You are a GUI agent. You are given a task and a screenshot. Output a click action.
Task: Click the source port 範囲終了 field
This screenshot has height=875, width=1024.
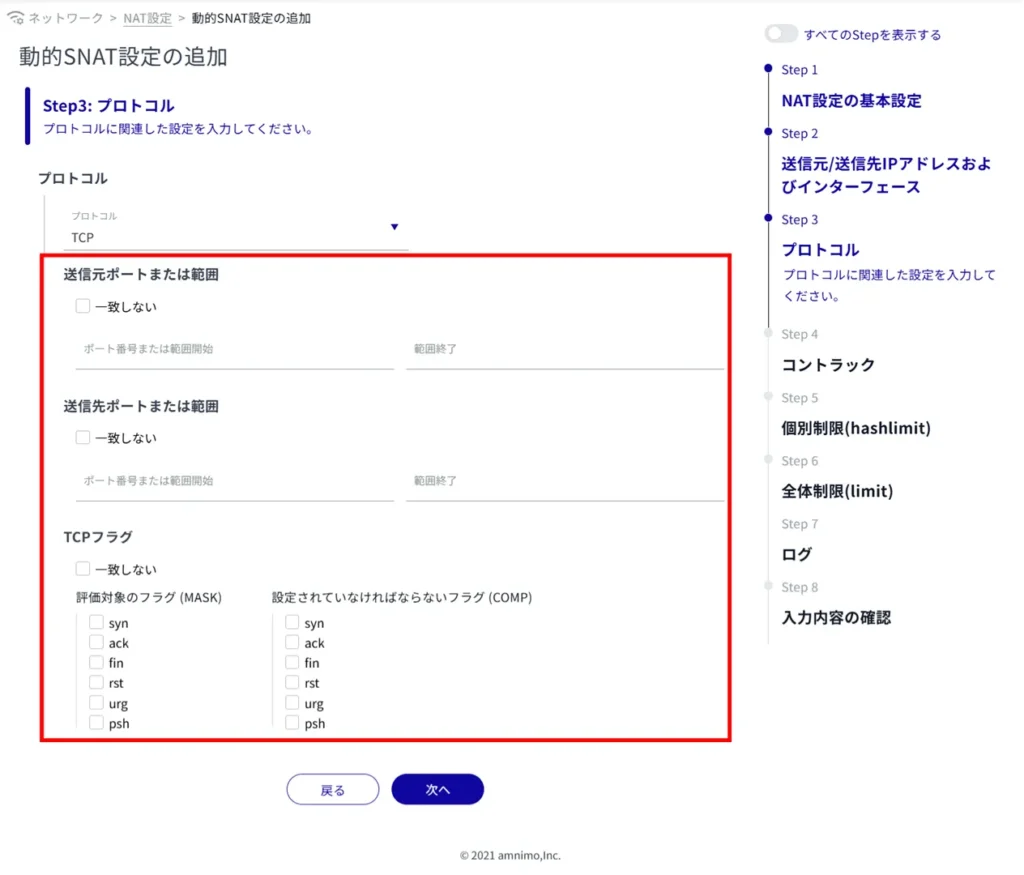pos(564,350)
